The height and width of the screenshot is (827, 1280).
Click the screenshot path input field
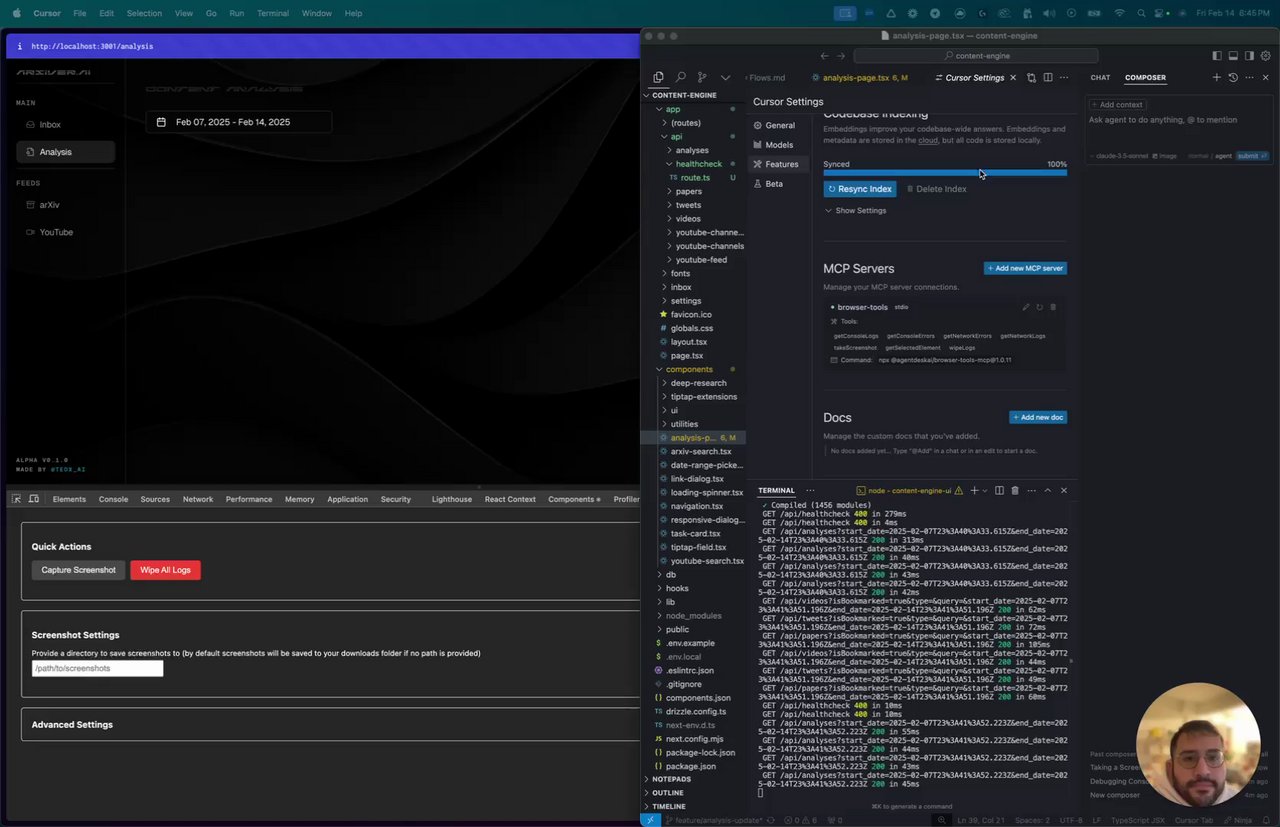(97, 668)
